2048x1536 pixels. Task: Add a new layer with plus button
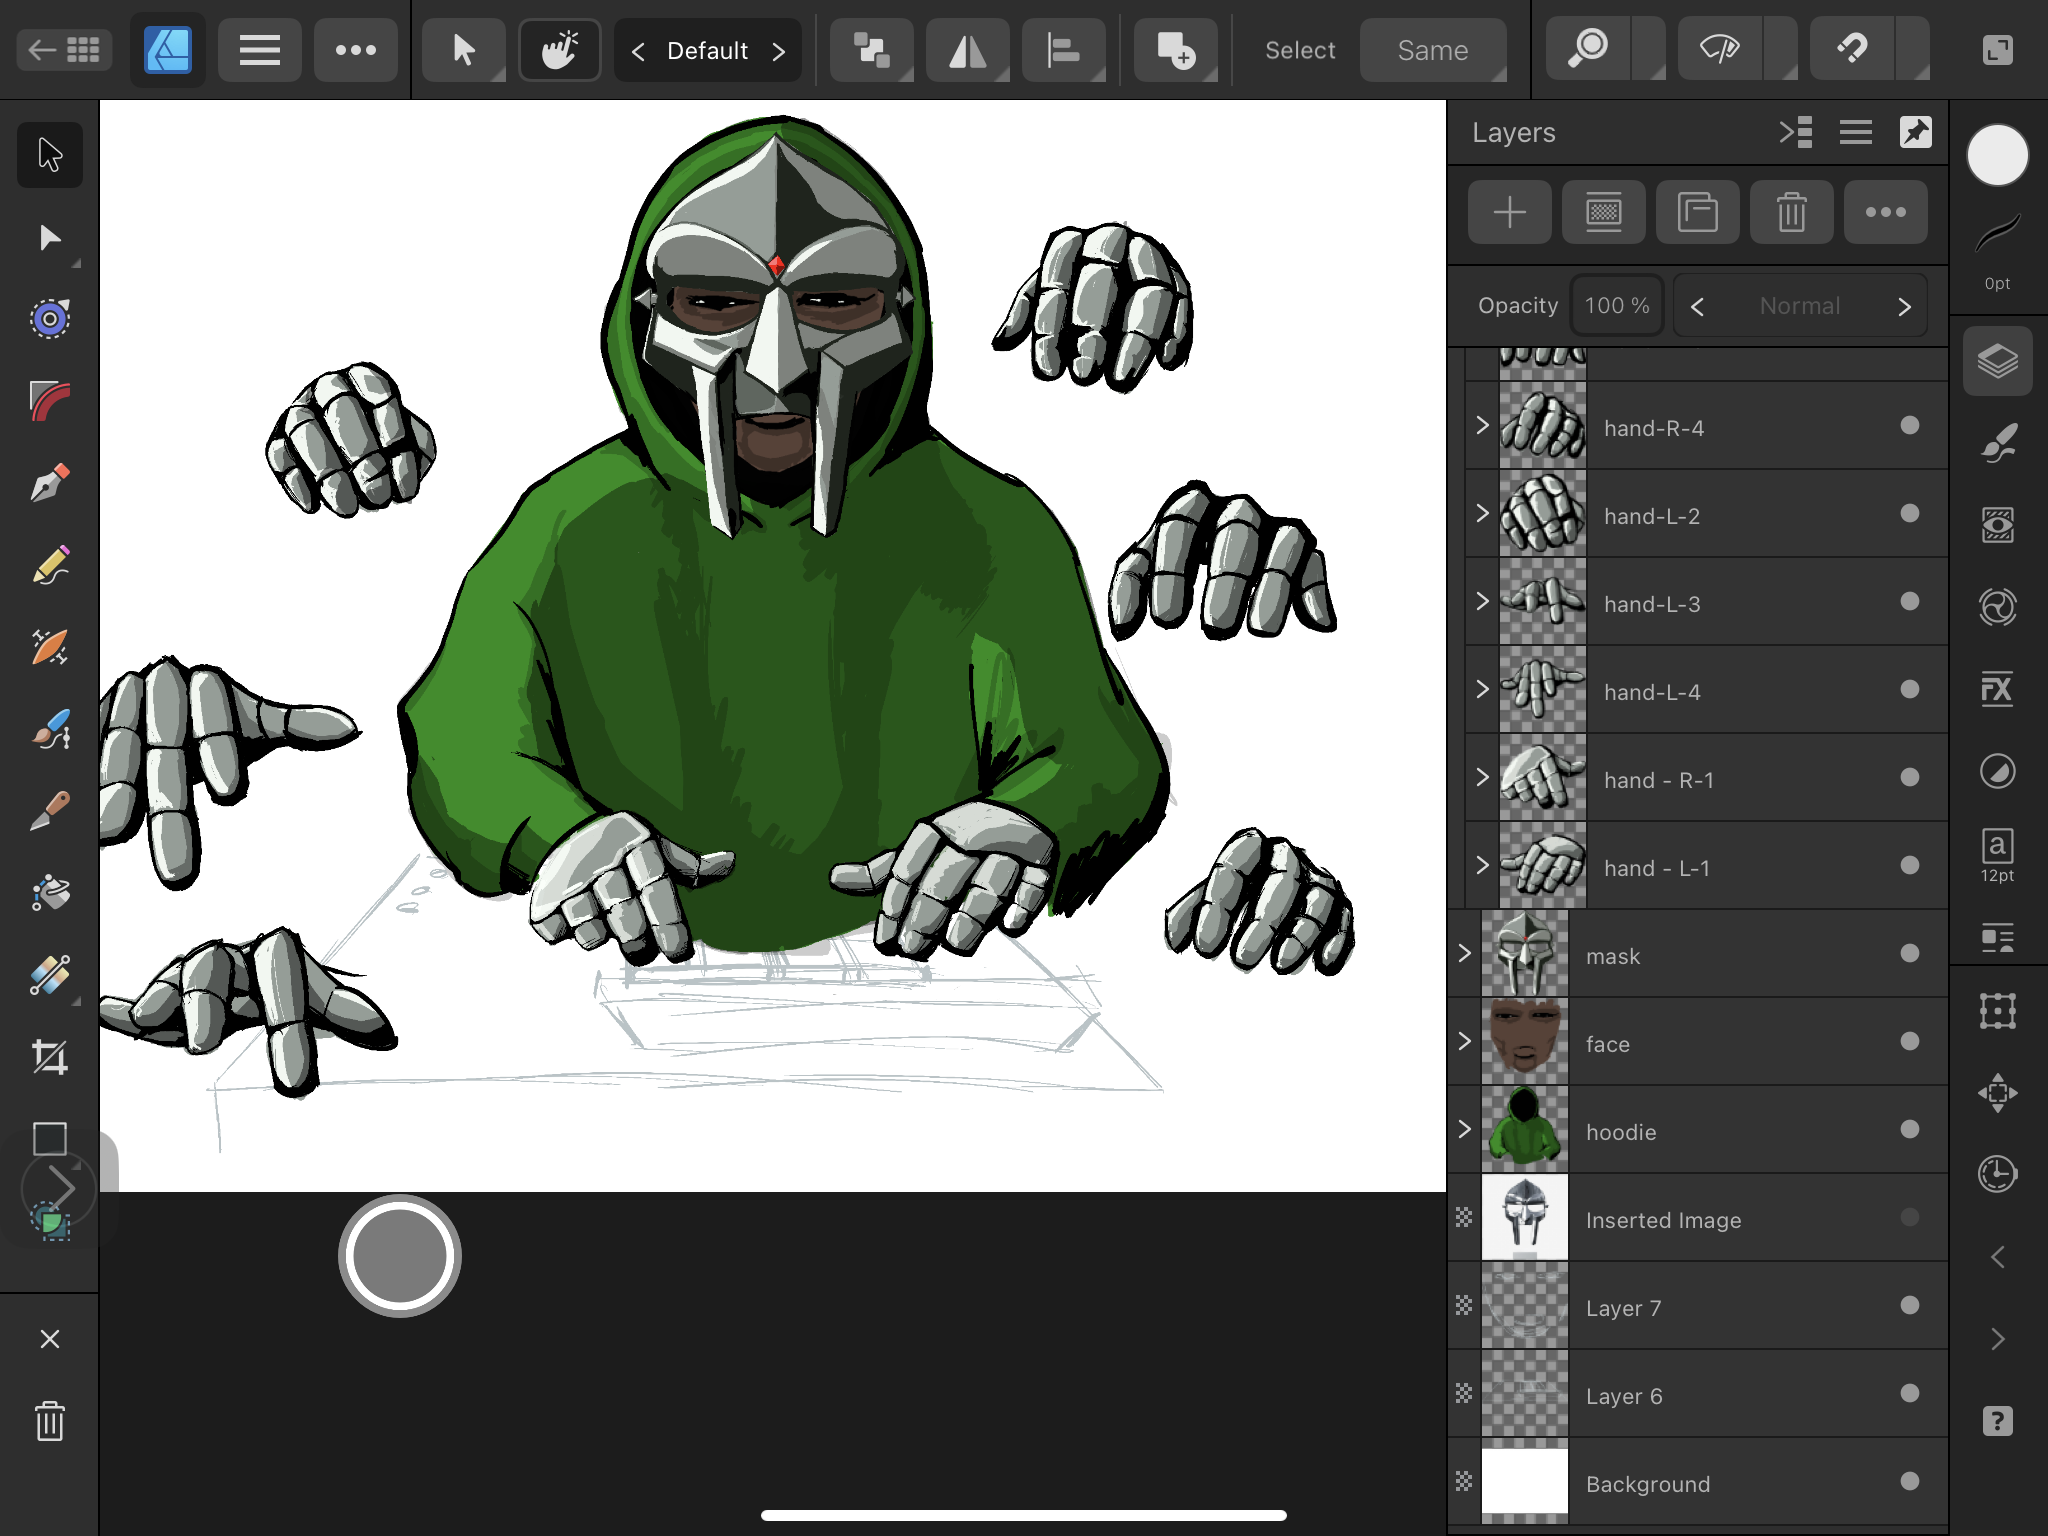click(x=1509, y=212)
